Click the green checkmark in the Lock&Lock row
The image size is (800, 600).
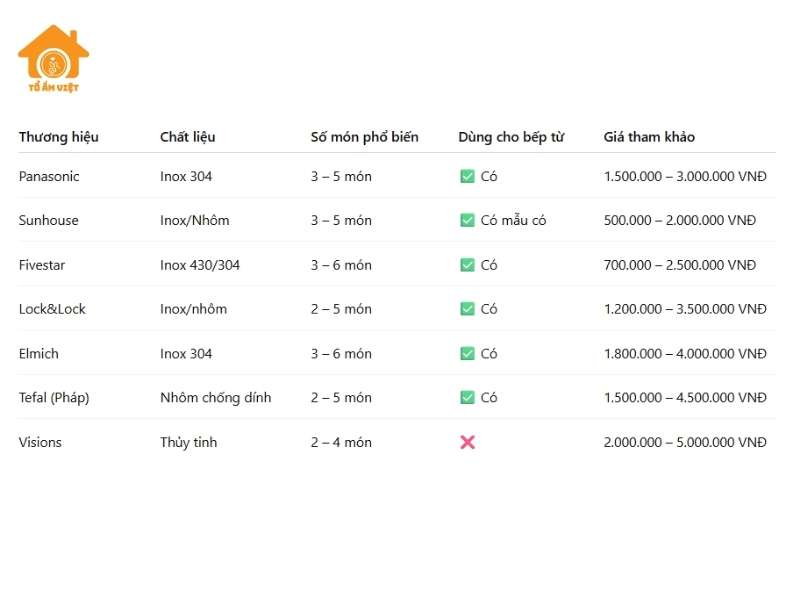[467, 309]
